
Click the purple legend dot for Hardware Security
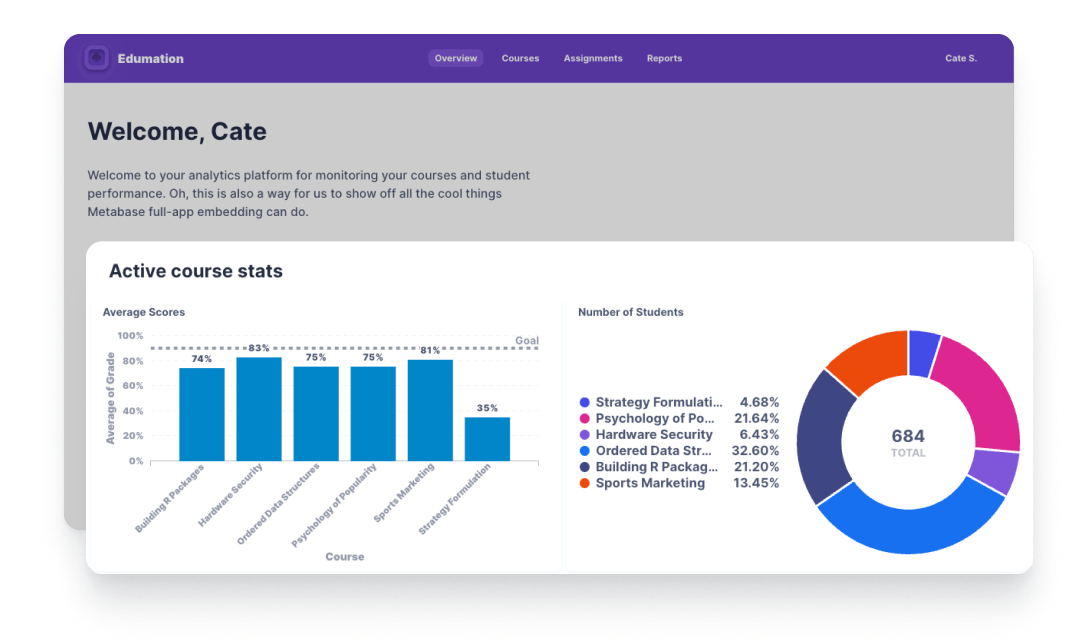coord(583,435)
